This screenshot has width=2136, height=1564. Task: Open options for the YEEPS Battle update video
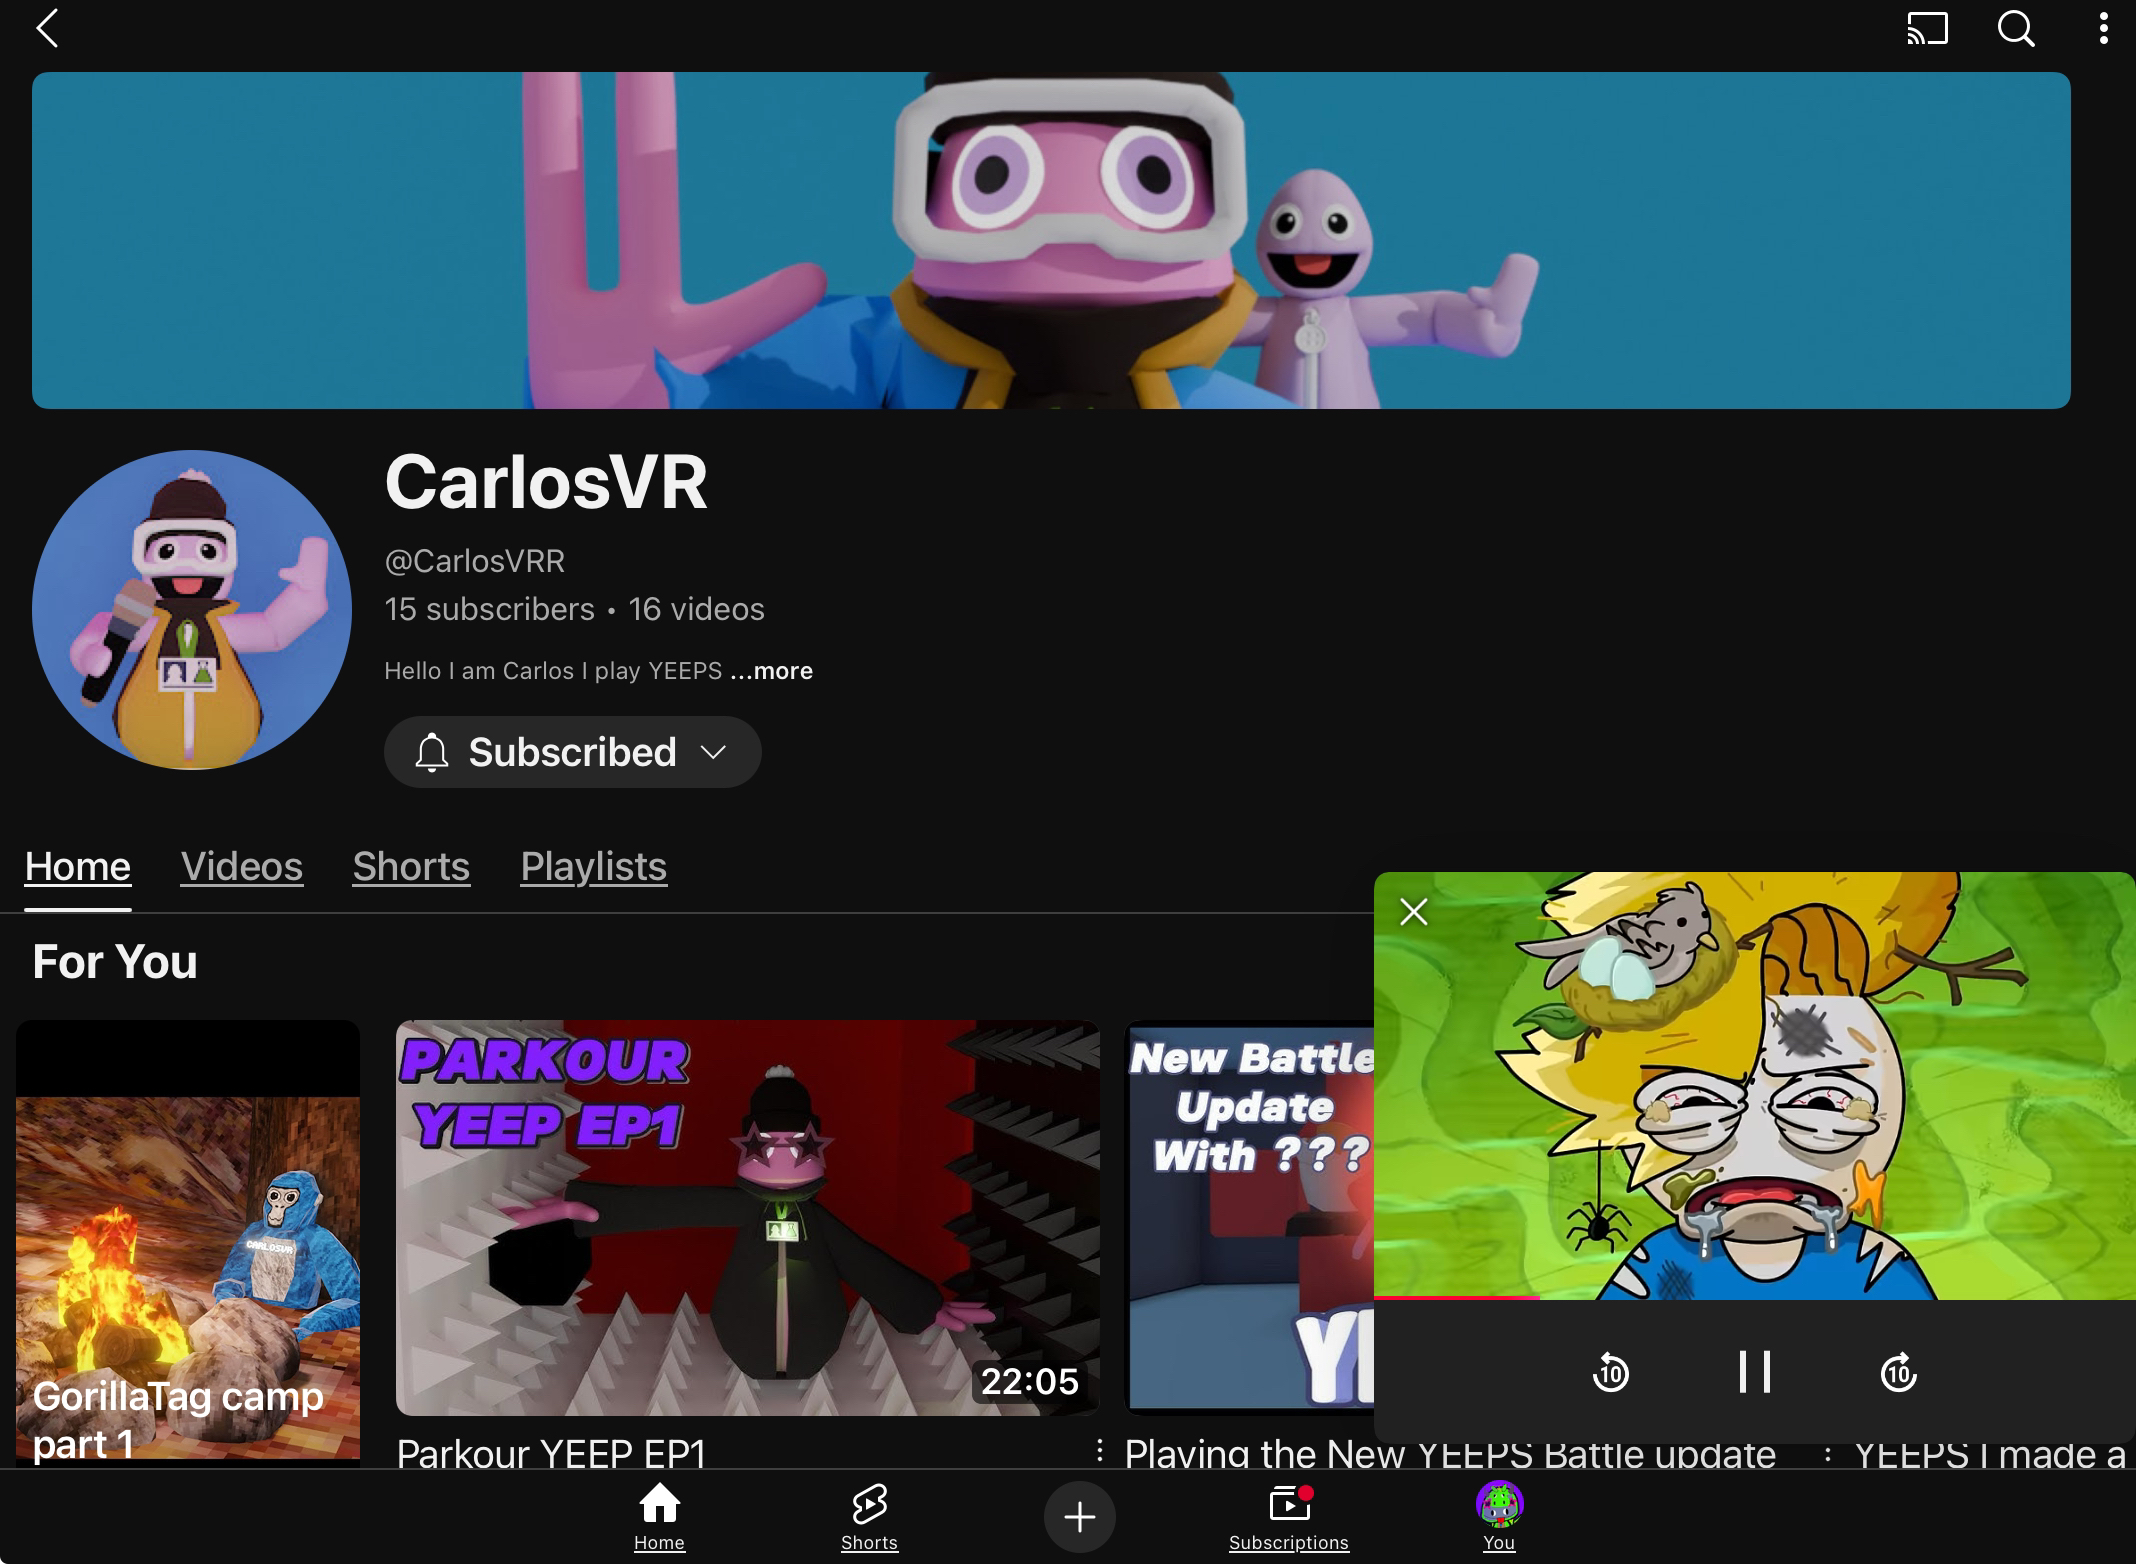coord(1827,1454)
